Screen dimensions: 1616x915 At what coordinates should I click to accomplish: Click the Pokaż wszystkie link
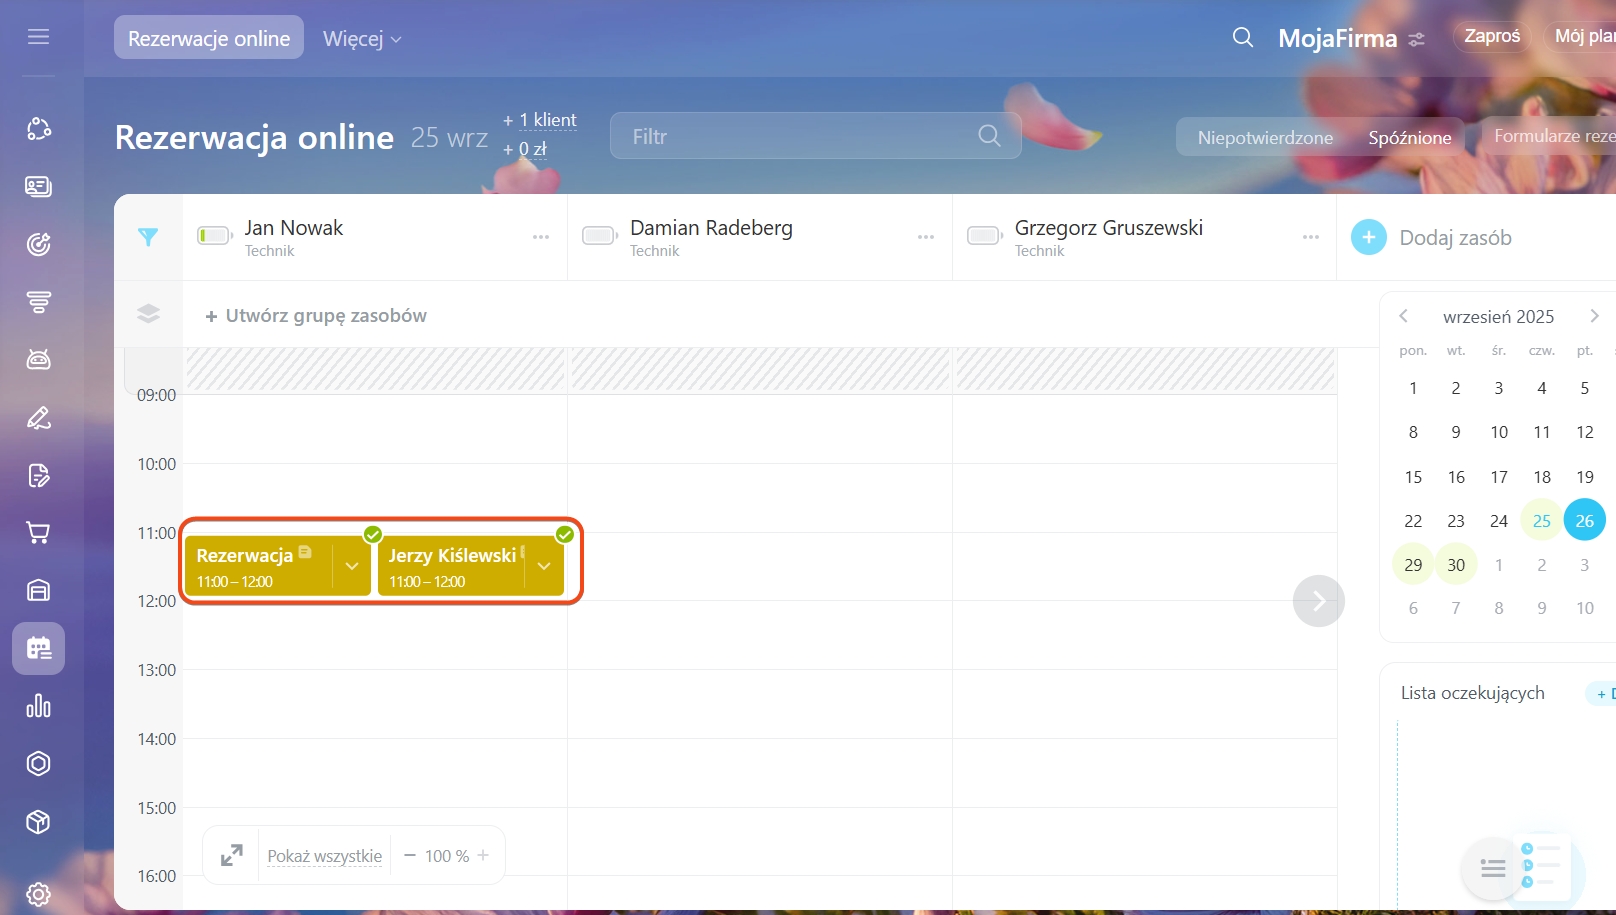324,856
